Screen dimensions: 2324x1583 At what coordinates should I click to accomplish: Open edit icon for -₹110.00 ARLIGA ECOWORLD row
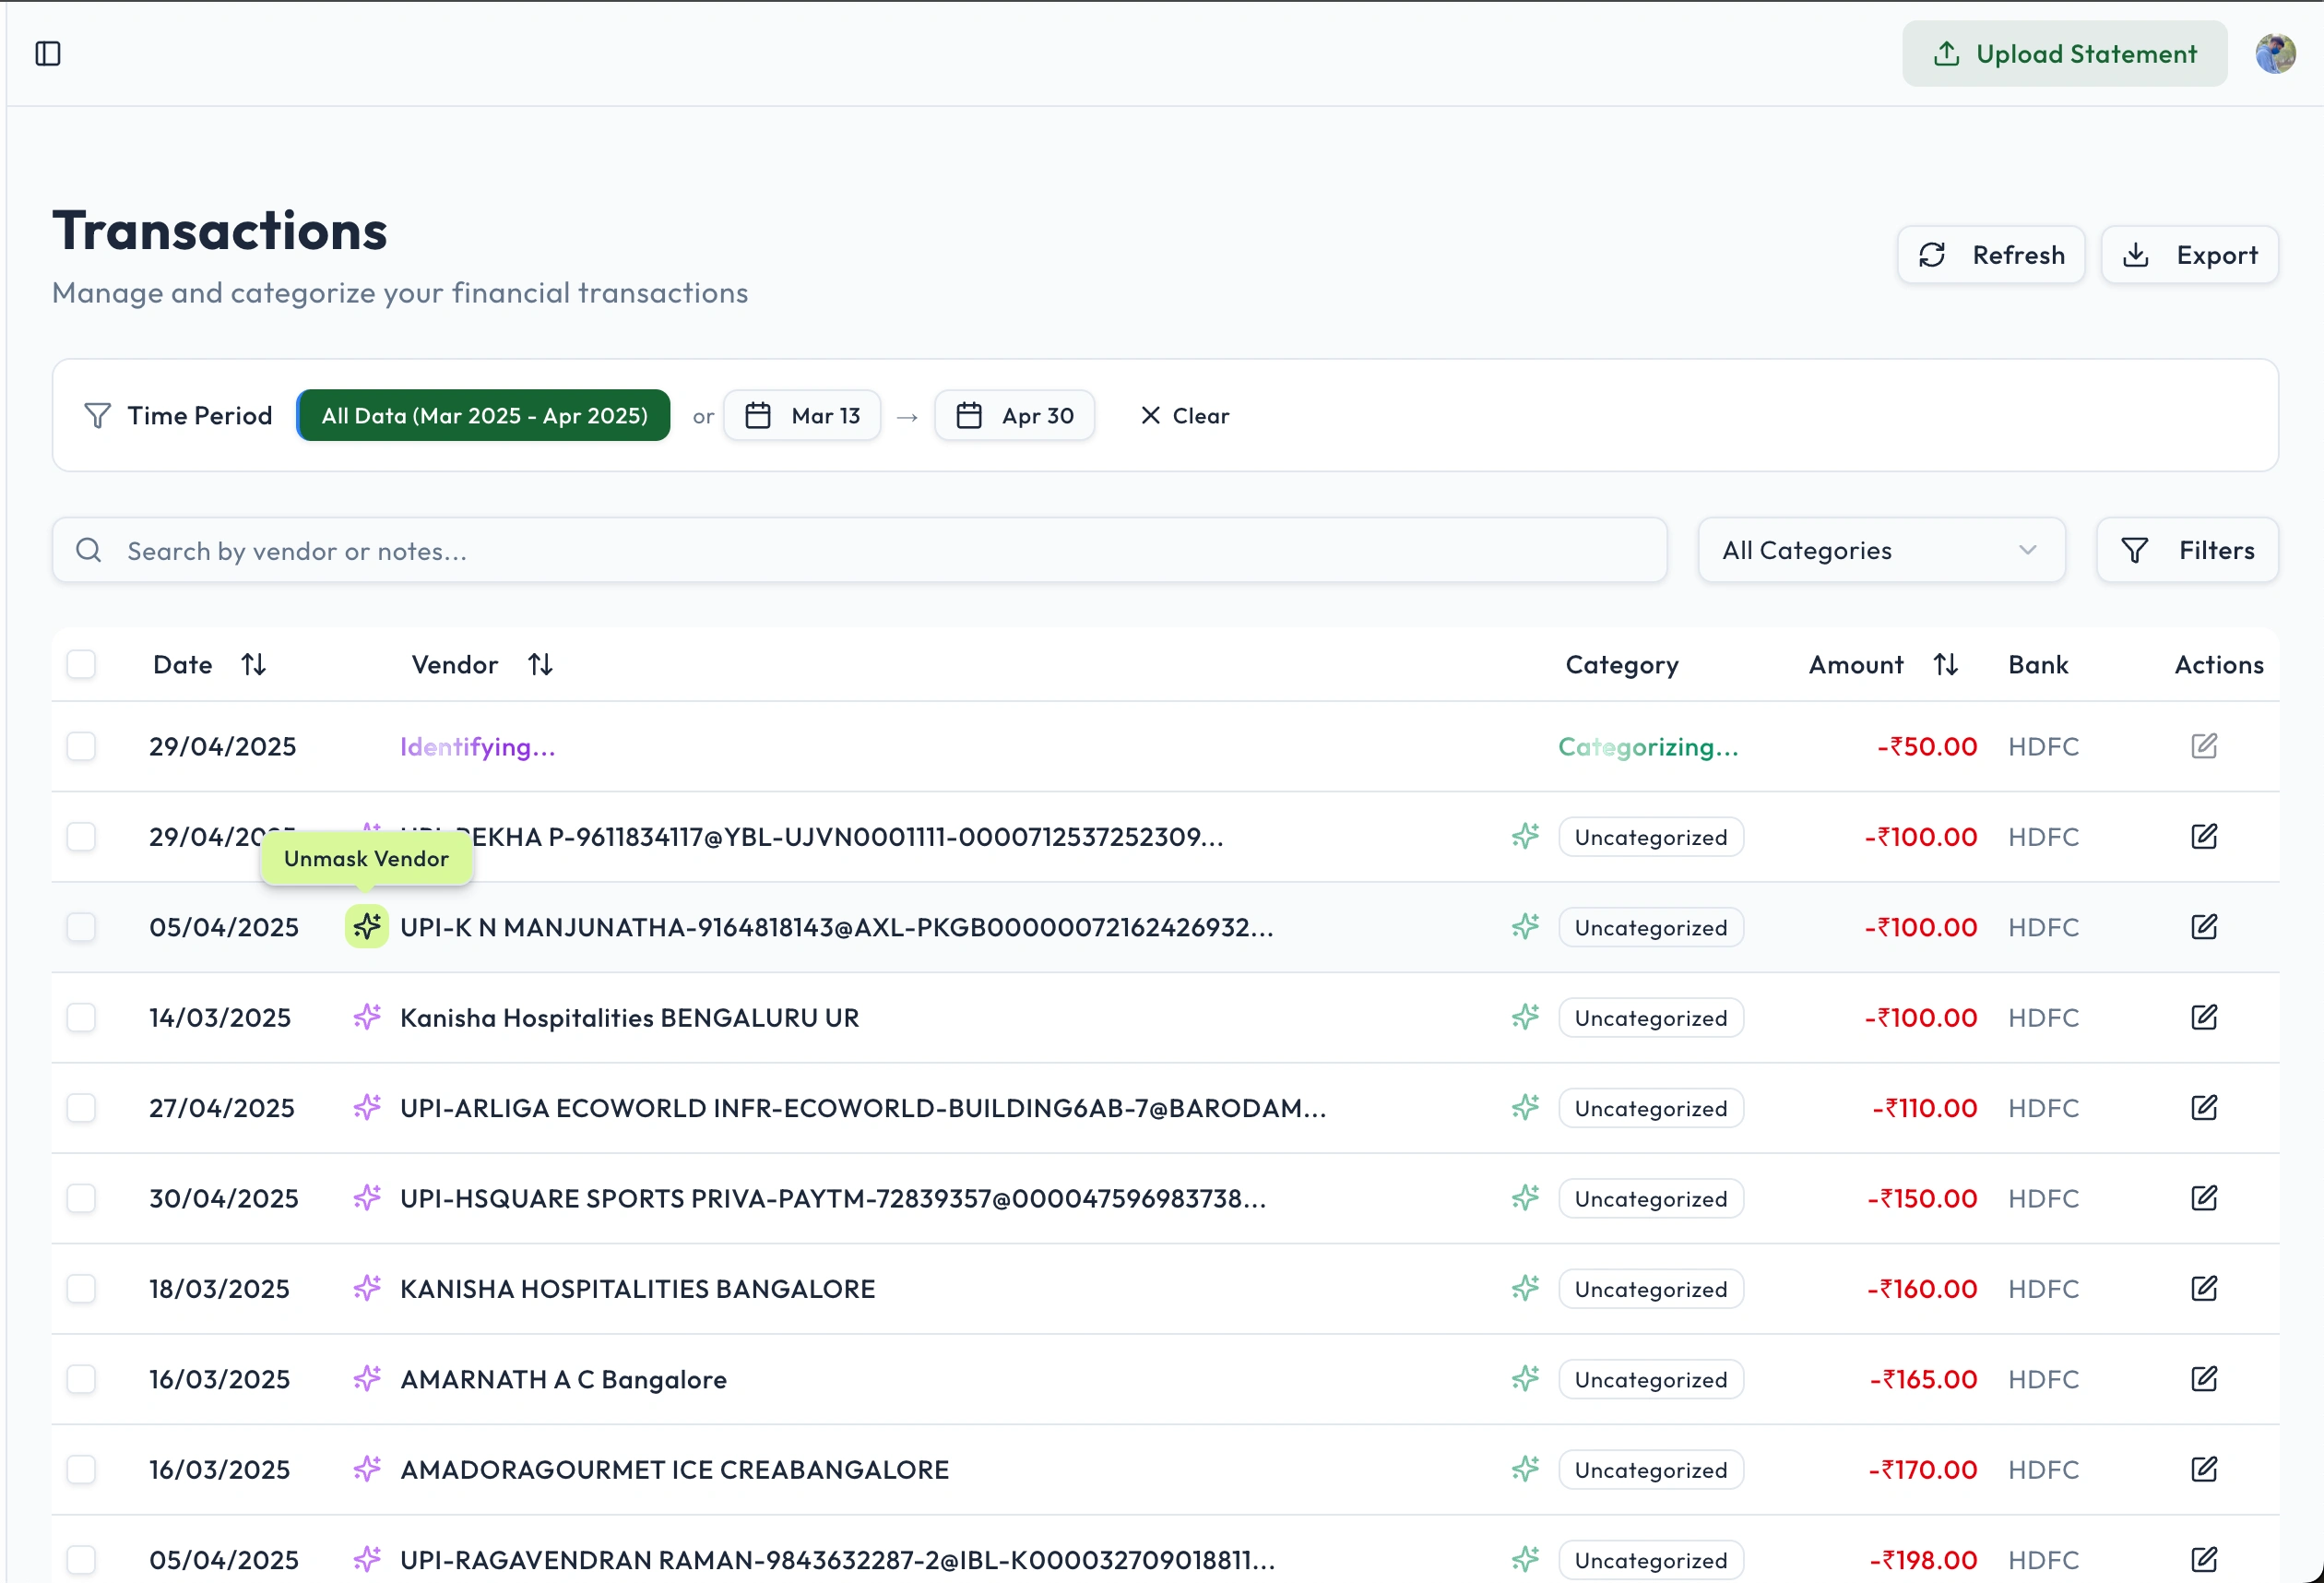pos(2204,1108)
